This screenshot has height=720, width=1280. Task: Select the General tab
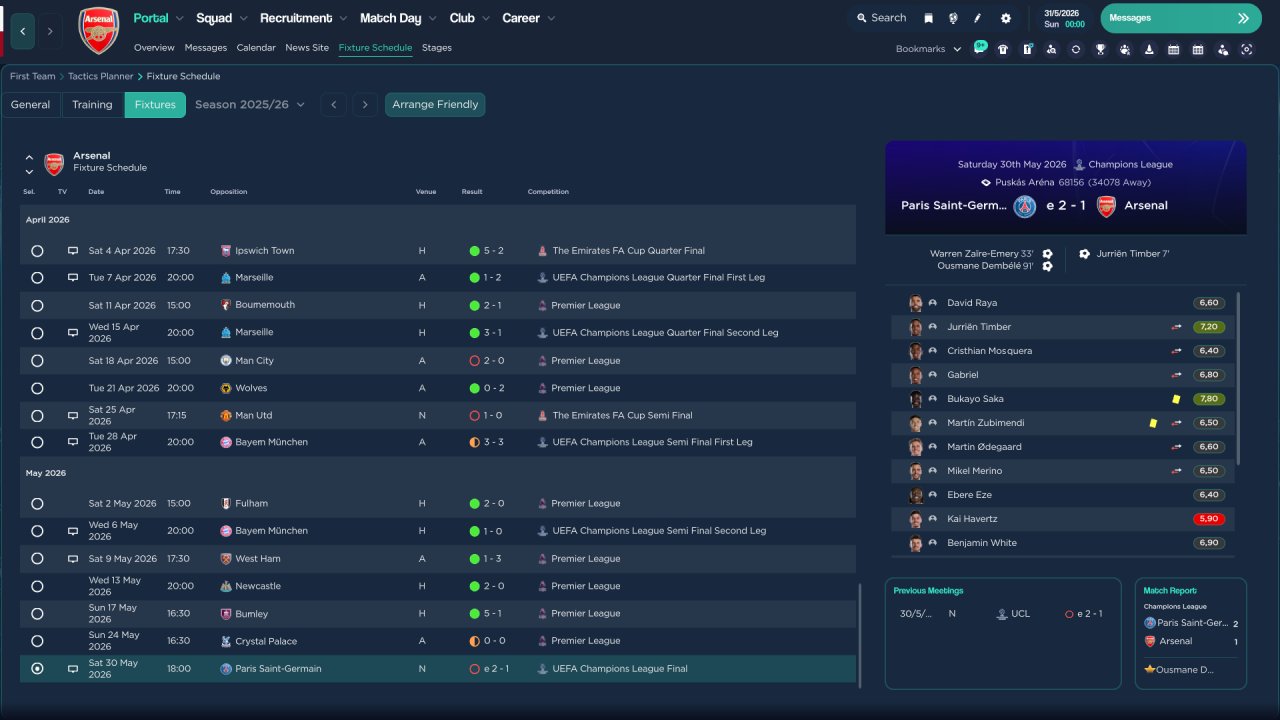(31, 105)
